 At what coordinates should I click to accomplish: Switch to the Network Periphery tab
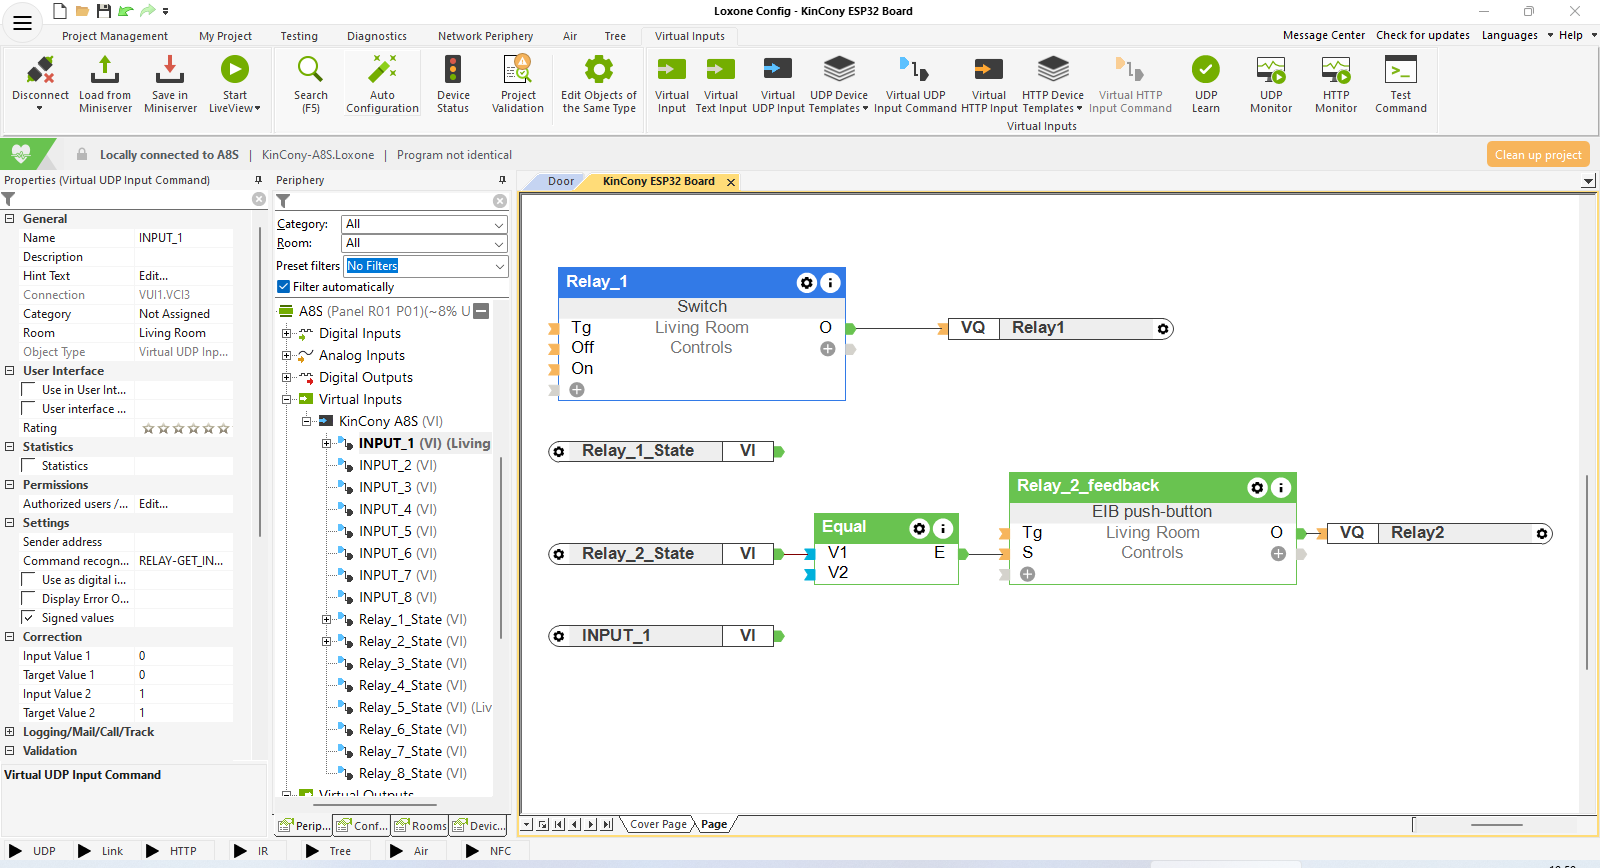(x=485, y=36)
